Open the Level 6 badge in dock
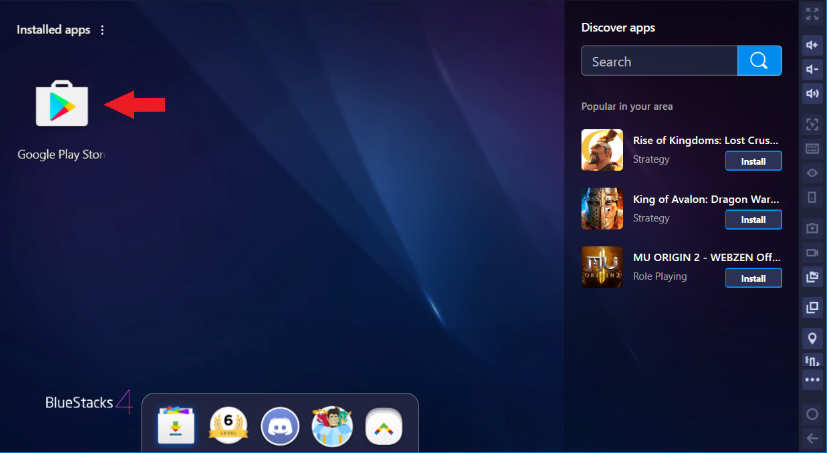 (x=228, y=425)
